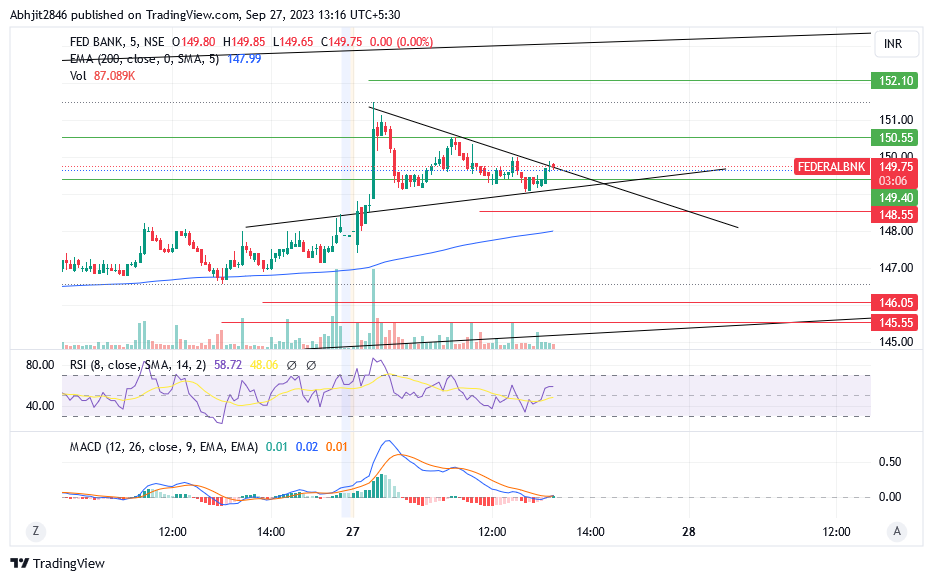
Task: Click the 03:06 countdown timer label
Action: point(893,181)
